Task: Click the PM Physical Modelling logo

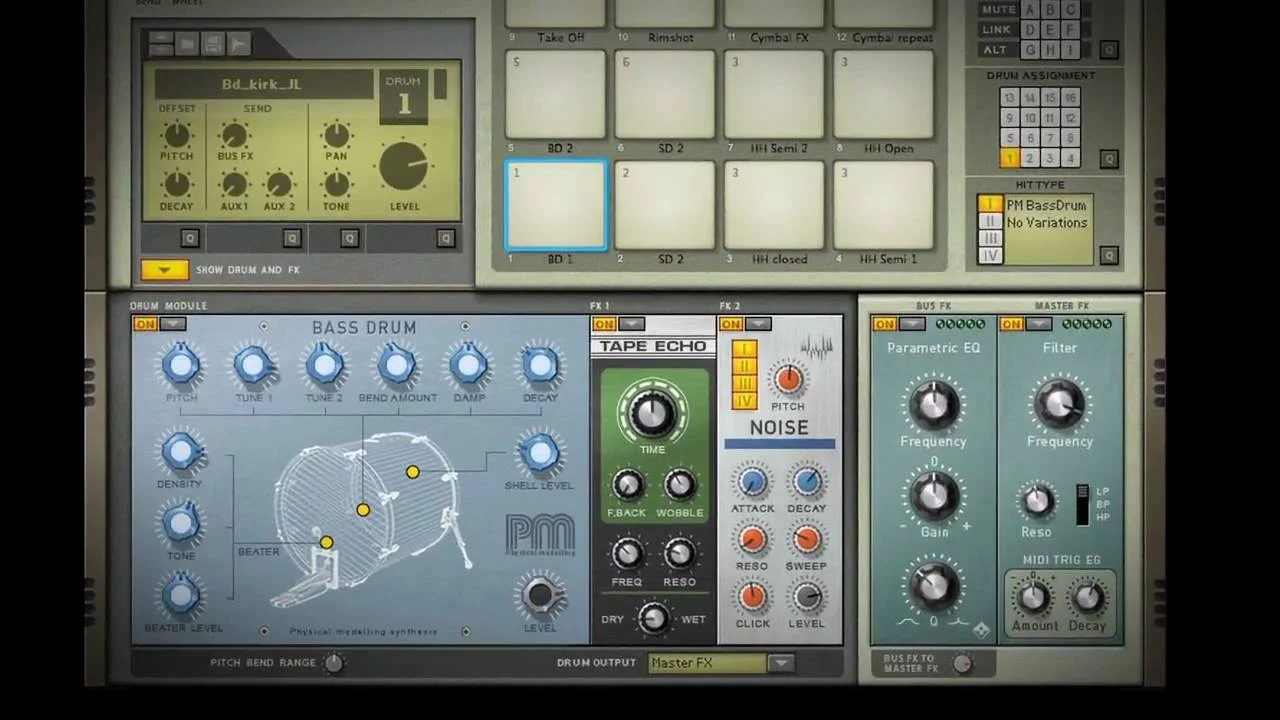Action: click(540, 536)
